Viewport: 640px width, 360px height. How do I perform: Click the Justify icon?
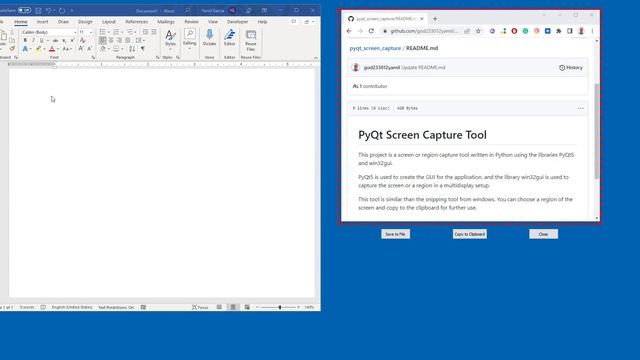click(x=128, y=40)
